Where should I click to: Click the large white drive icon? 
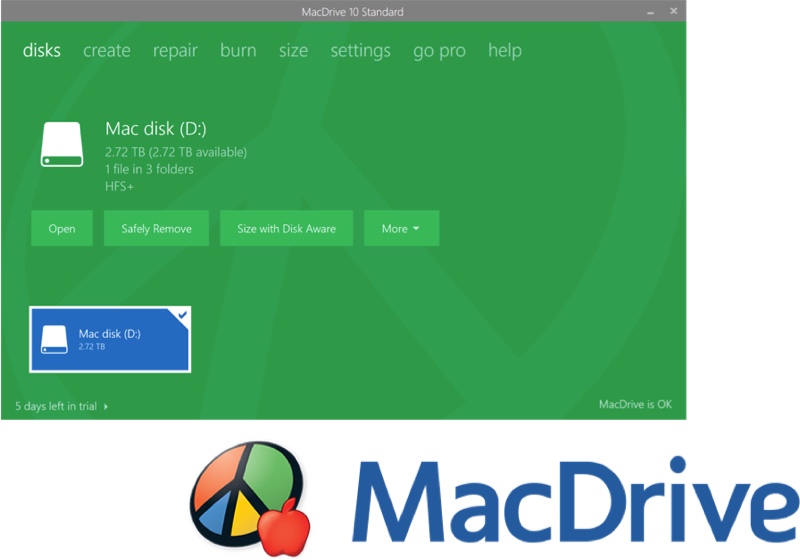pyautogui.click(x=62, y=144)
